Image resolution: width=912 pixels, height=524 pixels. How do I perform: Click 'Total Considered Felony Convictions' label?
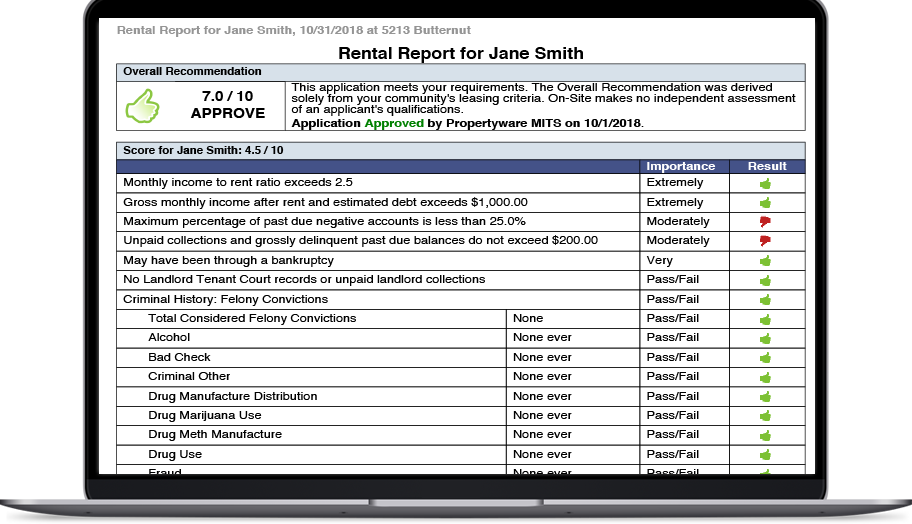pyautogui.click(x=252, y=318)
